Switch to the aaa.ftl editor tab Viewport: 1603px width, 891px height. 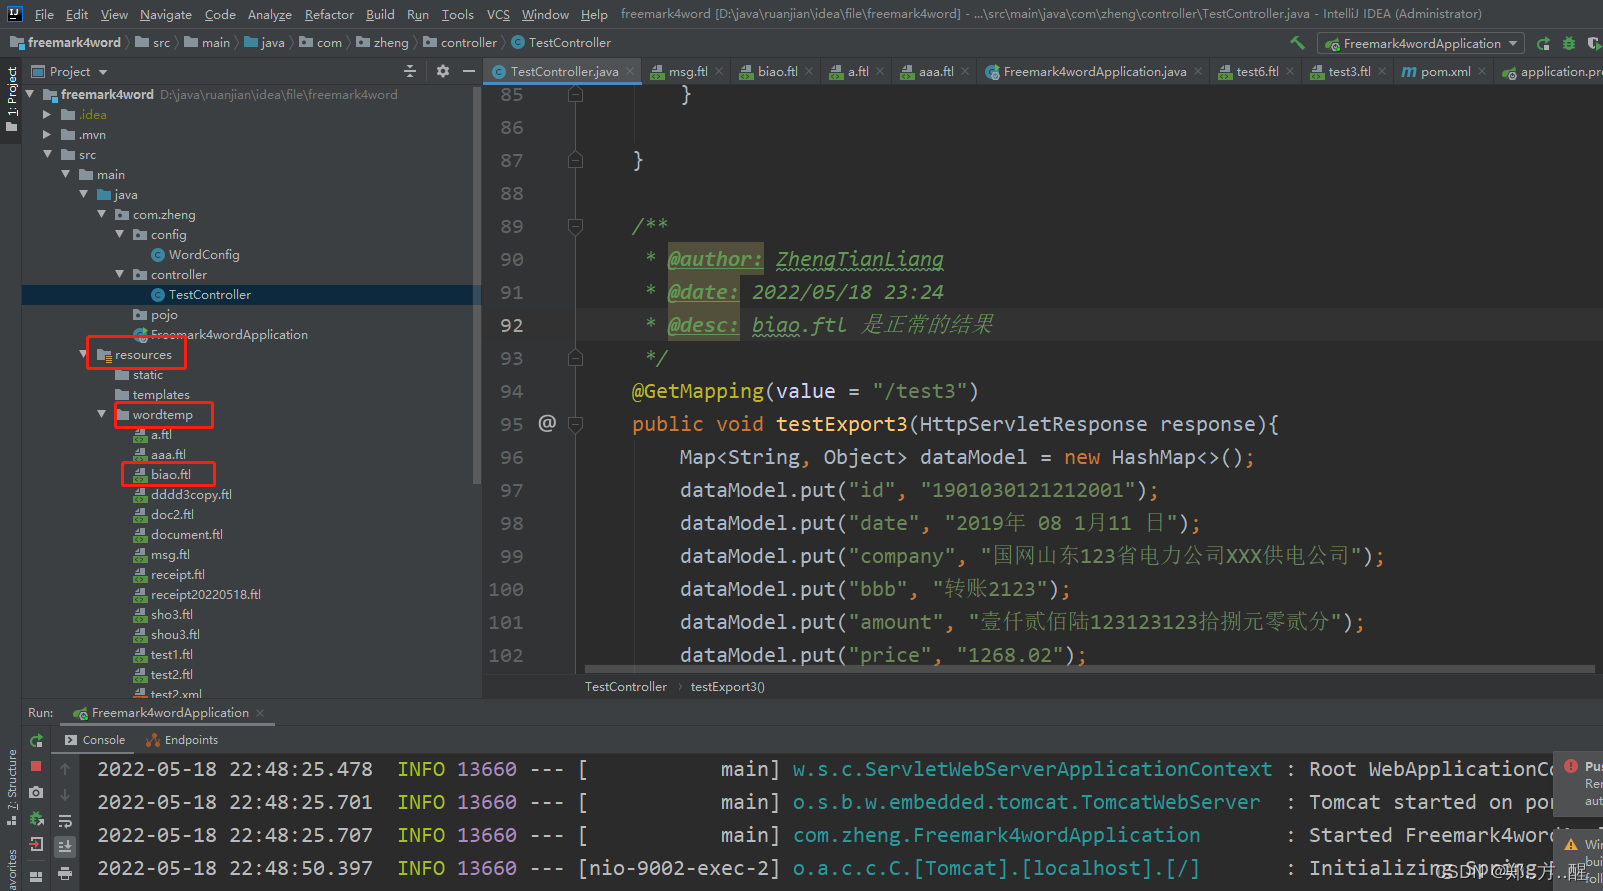pyautogui.click(x=935, y=72)
